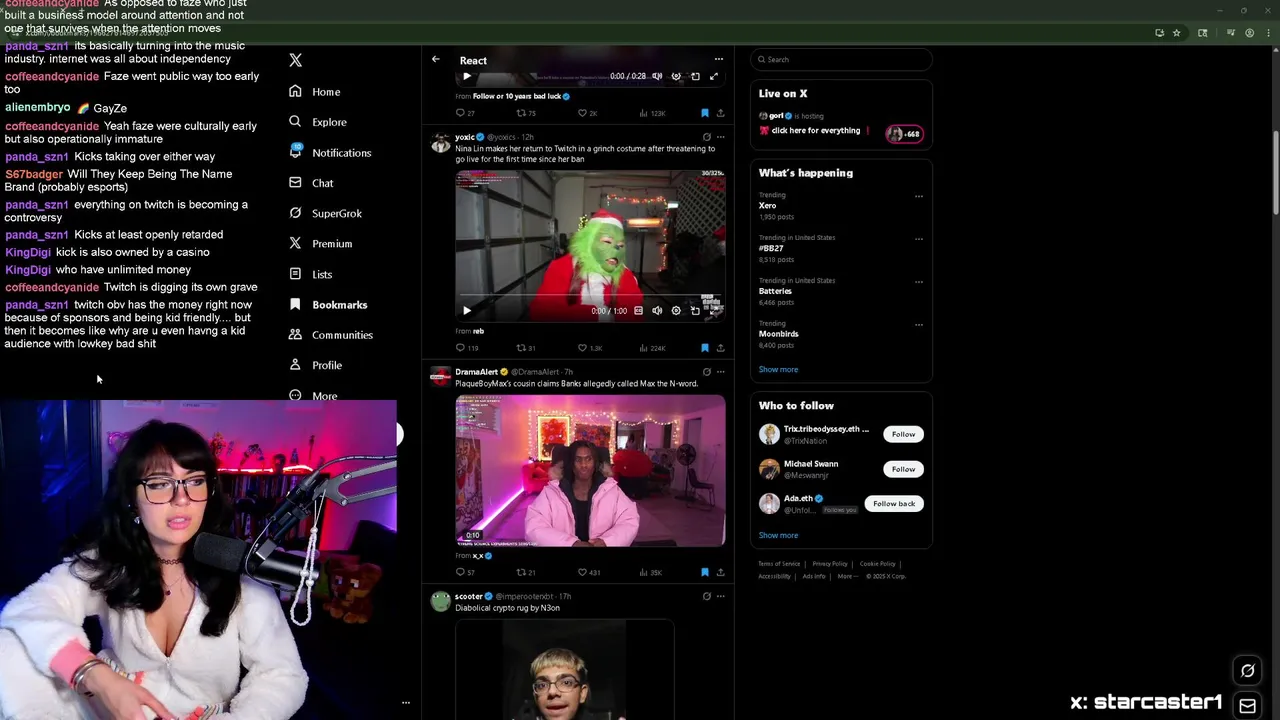The height and width of the screenshot is (720, 1280).
Task: Open Lists in the sidebar
Action: coord(310,274)
